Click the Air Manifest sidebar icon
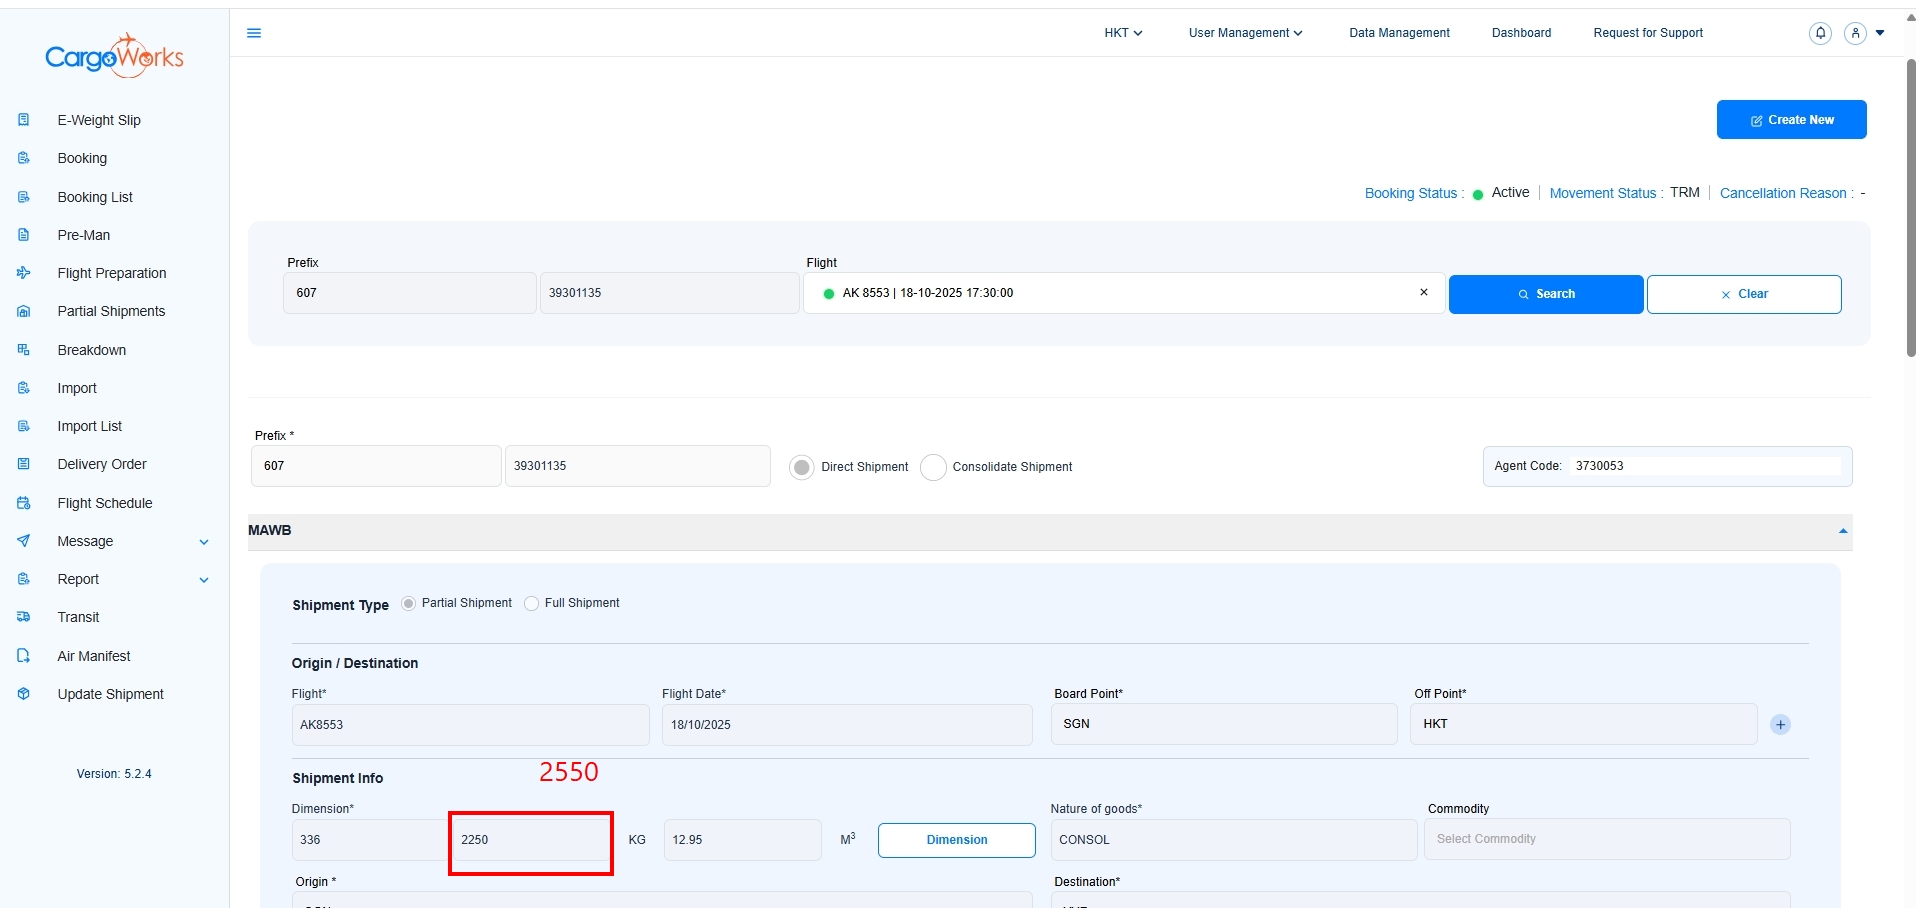This screenshot has height=908, width=1916. pyautogui.click(x=24, y=656)
